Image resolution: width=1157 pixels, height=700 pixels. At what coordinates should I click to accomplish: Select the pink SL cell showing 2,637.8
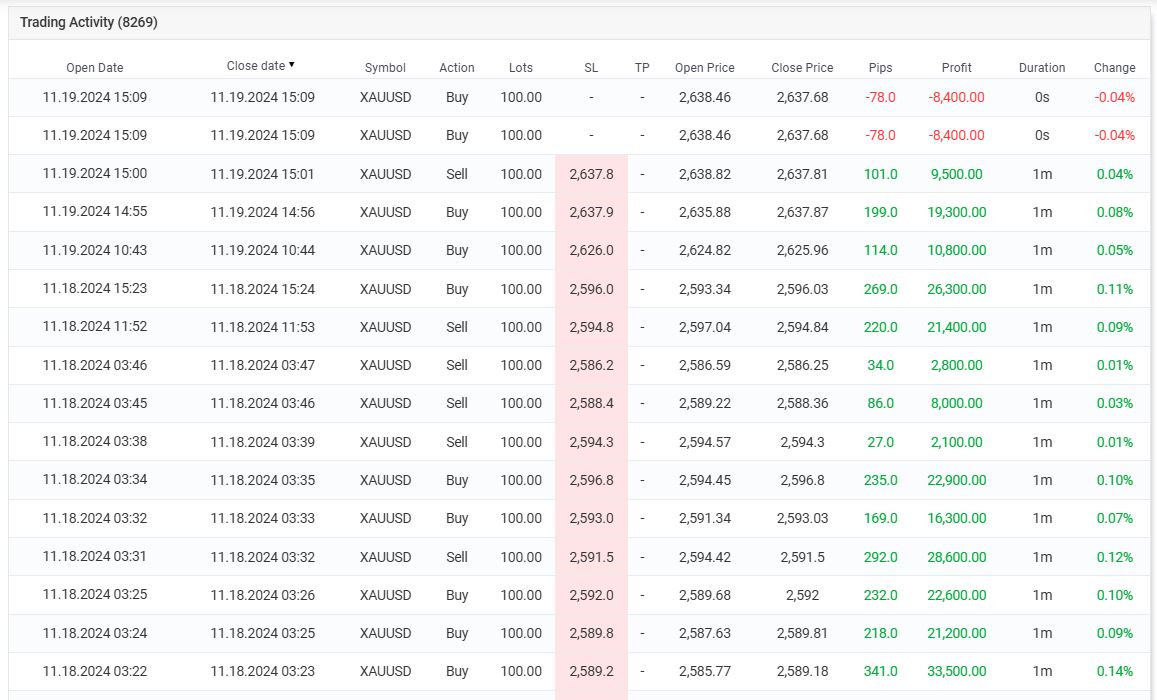(591, 174)
